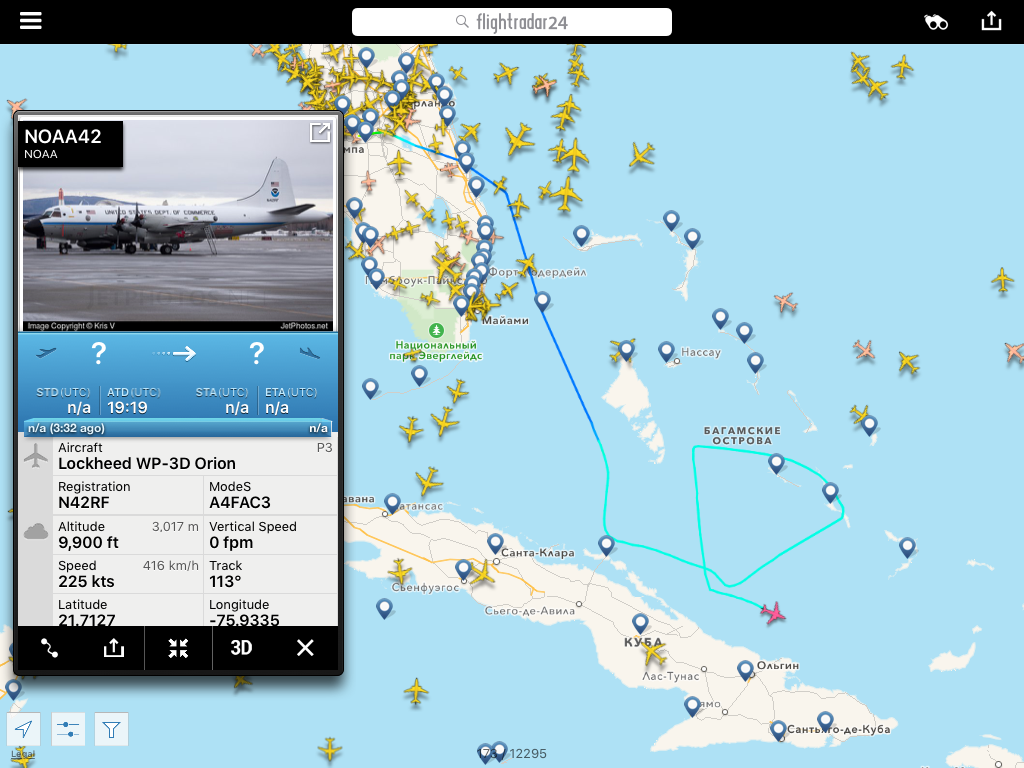Screen dimensions: 1024x768
Task: Share NOAA42 flight from panel toolbar
Action: 114,648
